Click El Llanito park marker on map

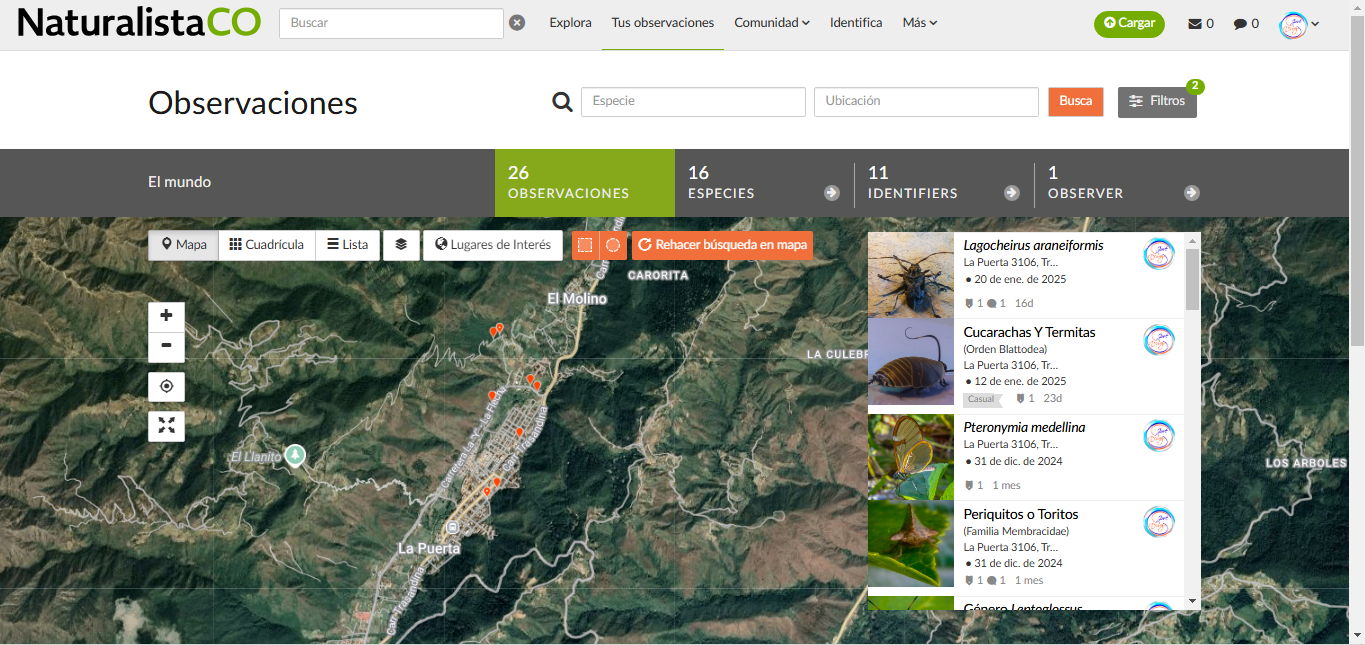click(294, 456)
